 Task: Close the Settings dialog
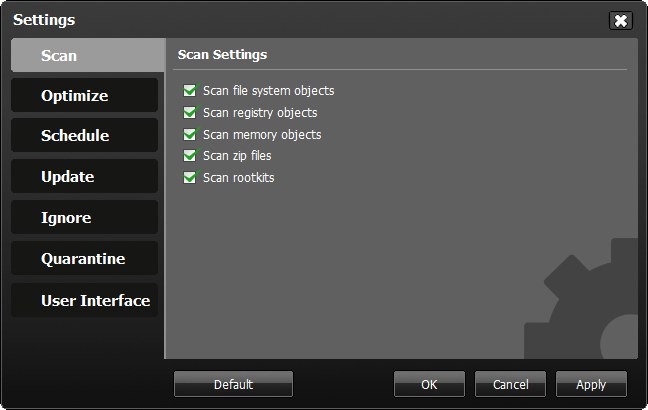coord(621,21)
